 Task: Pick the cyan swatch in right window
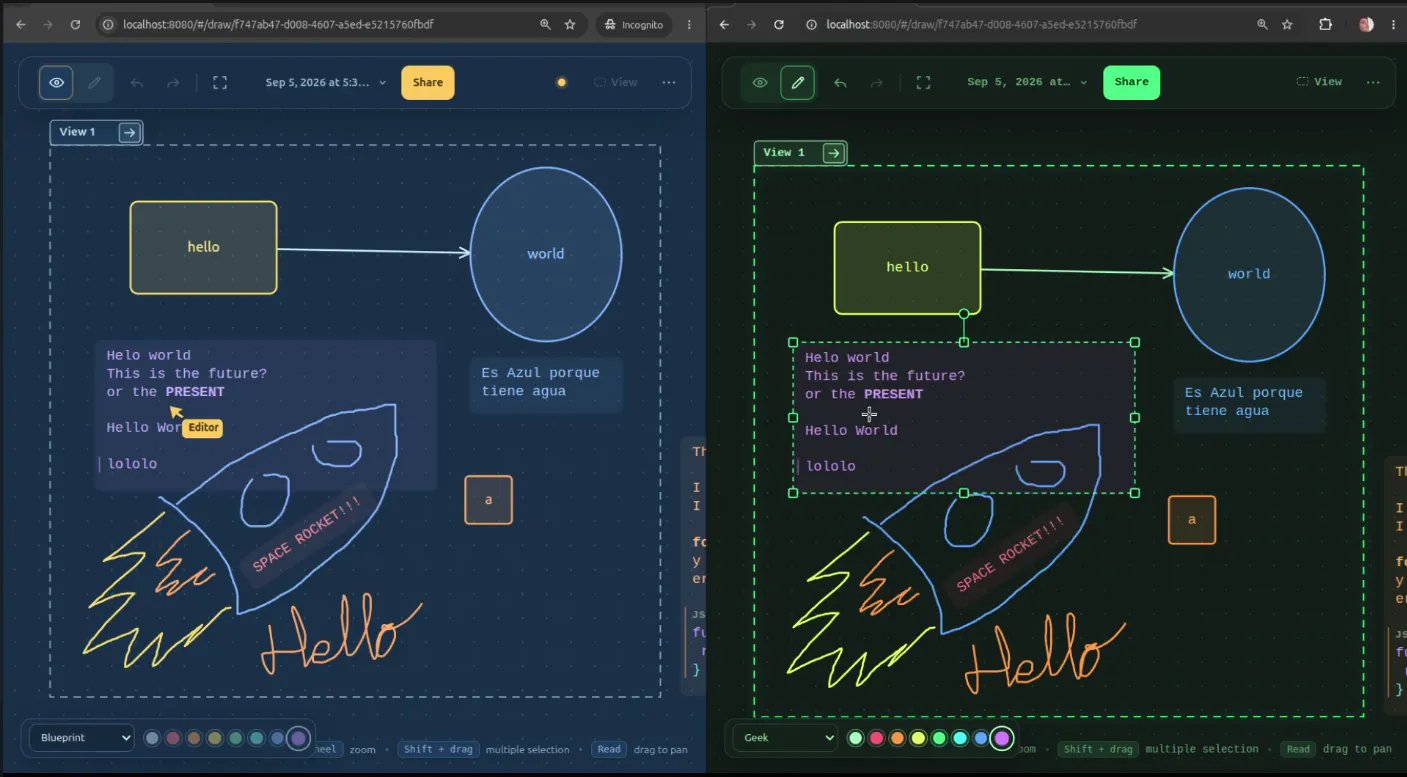coord(960,738)
